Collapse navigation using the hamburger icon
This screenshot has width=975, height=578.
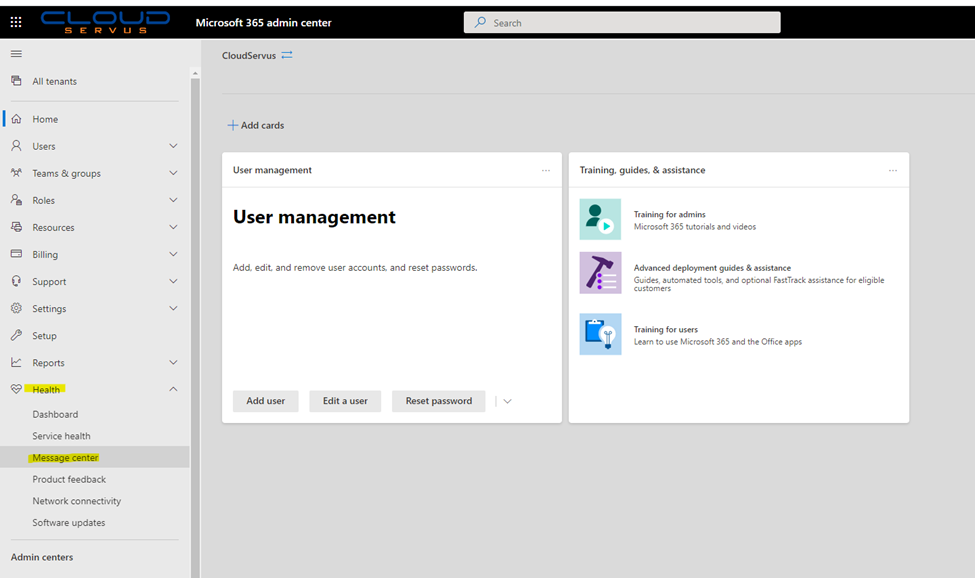[x=16, y=54]
